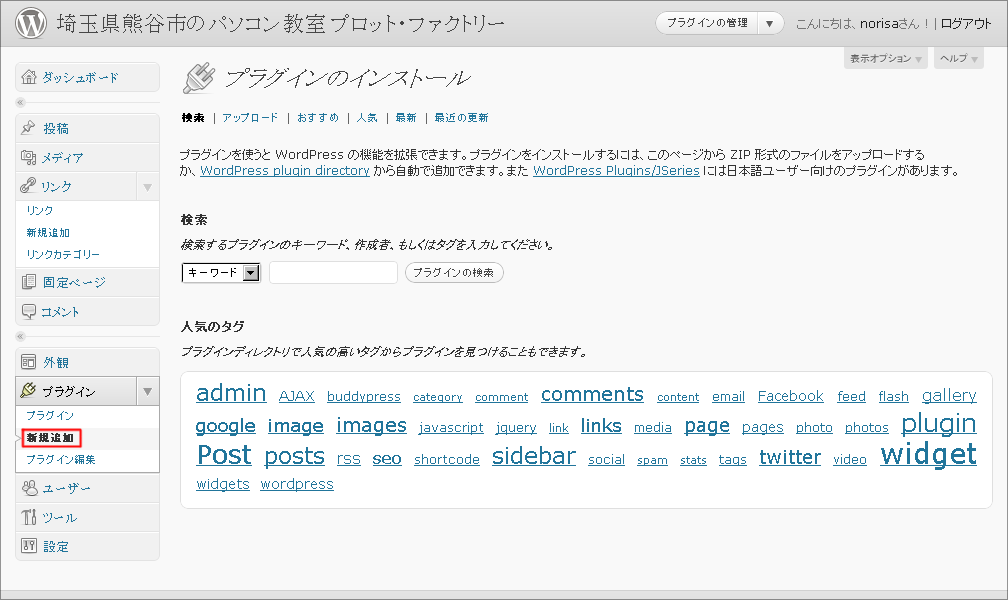Click 新規追加 under the プラグイン menu

coord(51,438)
